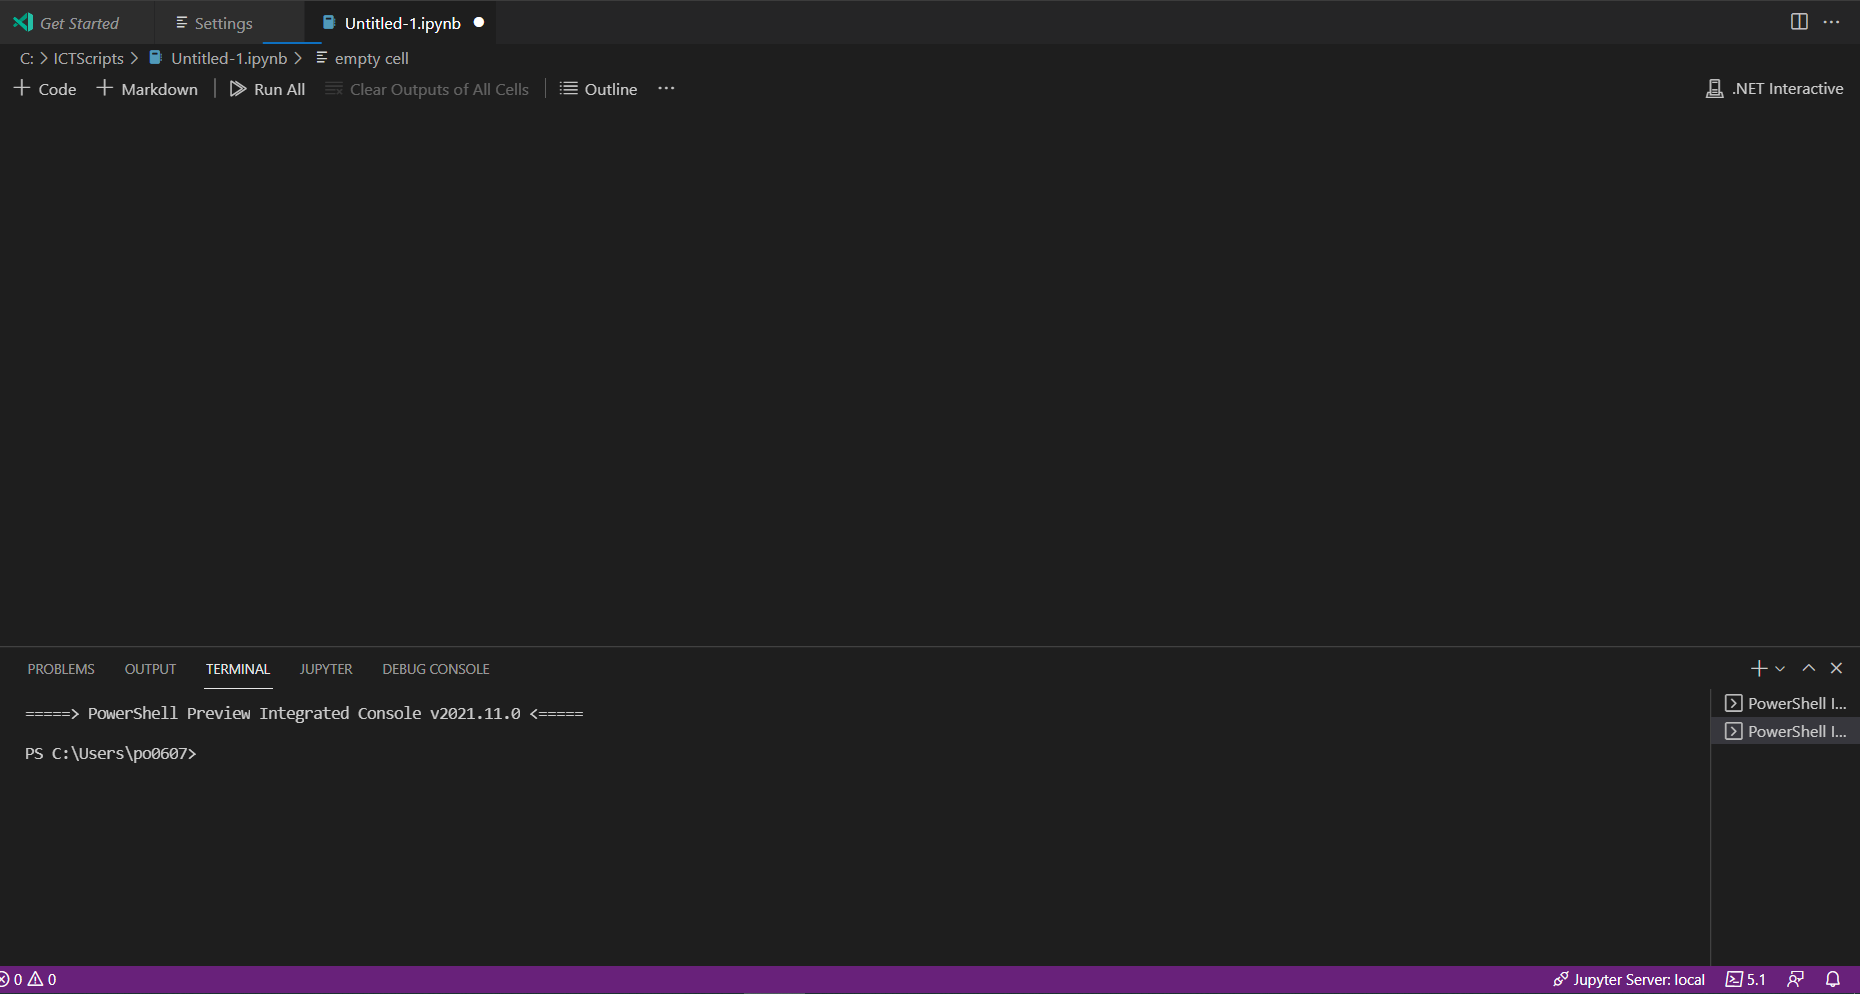Screen dimensions: 1860x994
Task: Click the PowerShell 5.1 status bar item
Action: pos(1745,979)
